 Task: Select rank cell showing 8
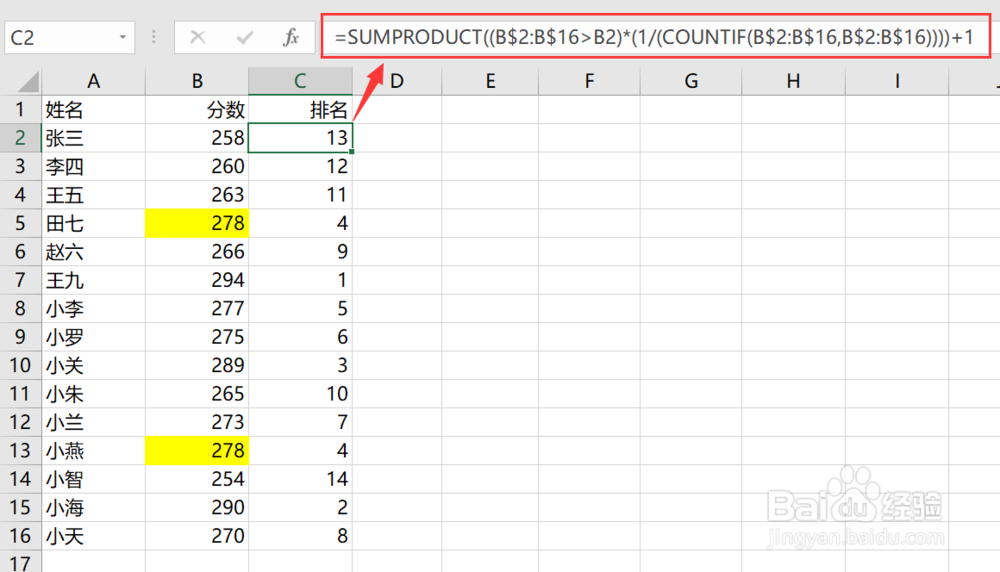(300, 536)
